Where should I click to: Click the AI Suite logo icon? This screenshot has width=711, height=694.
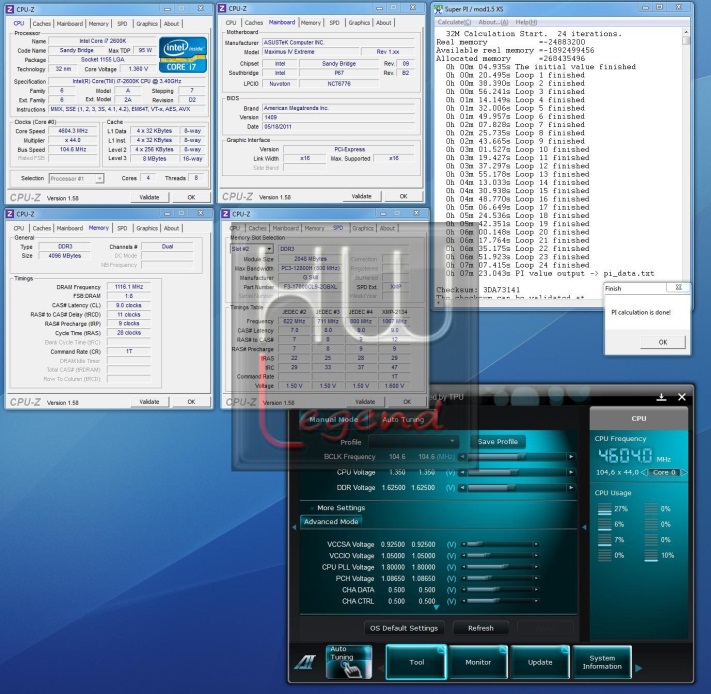[x=305, y=662]
